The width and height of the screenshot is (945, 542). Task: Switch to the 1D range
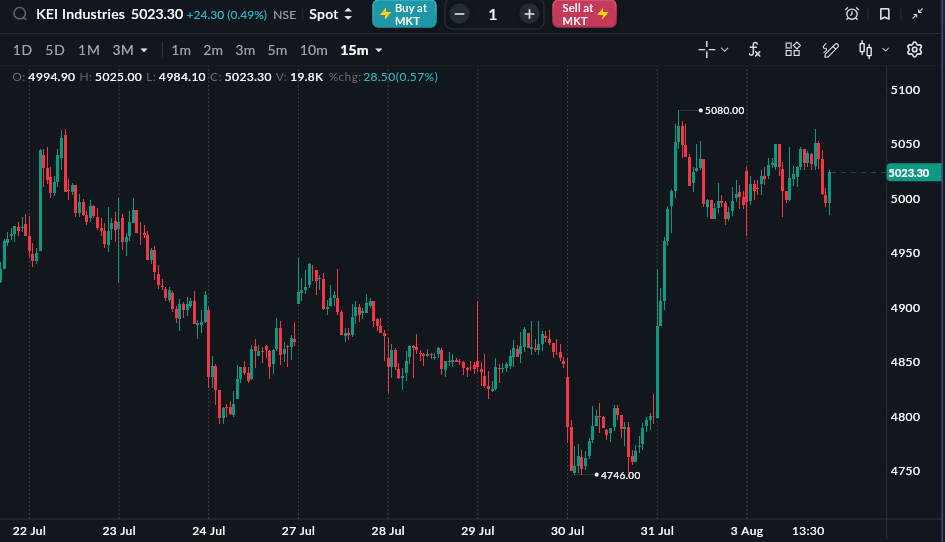click(x=22, y=50)
